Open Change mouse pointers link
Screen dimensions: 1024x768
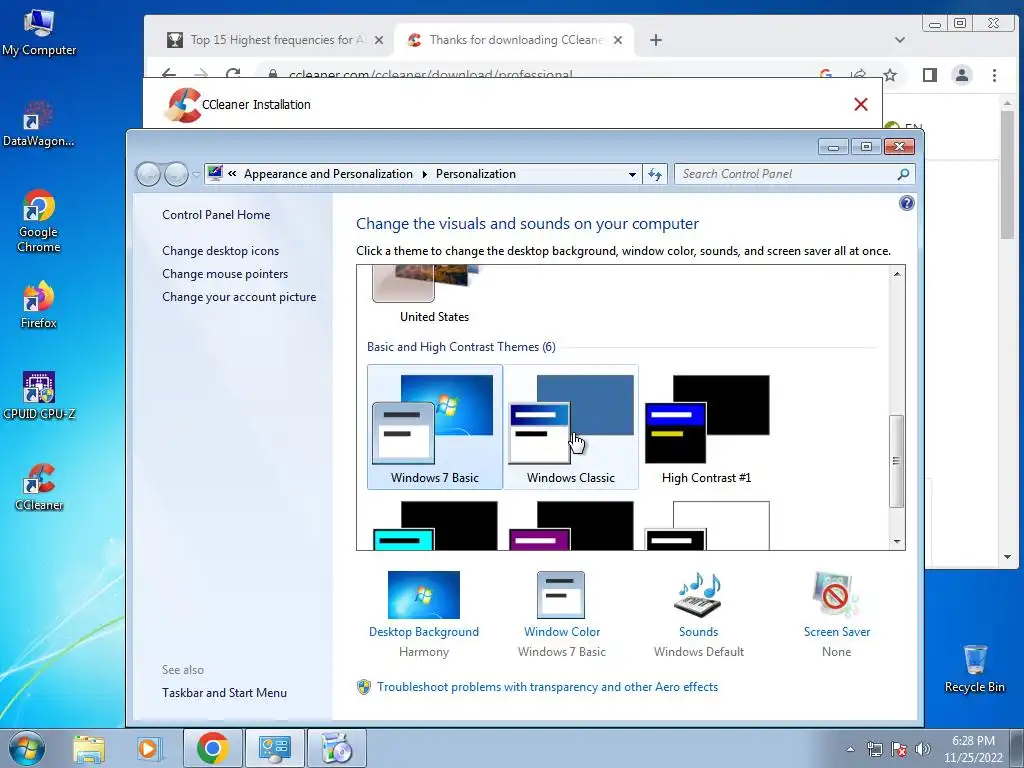coord(225,274)
